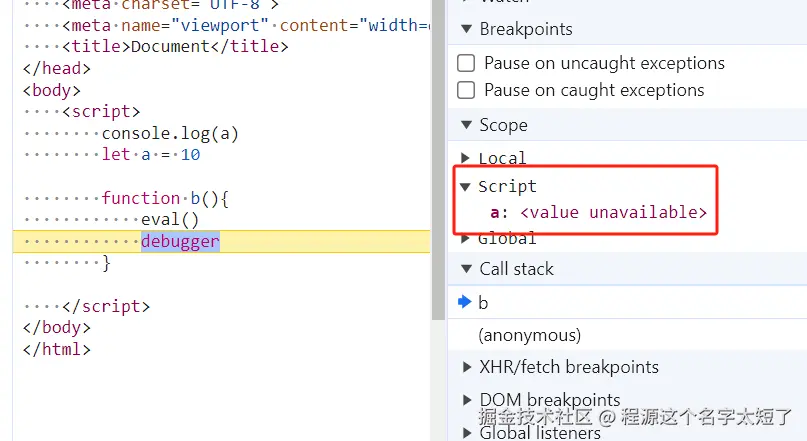Viewport: 807px width, 441px height.
Task: Expand DOM breakpoints section
Action: 467,400
